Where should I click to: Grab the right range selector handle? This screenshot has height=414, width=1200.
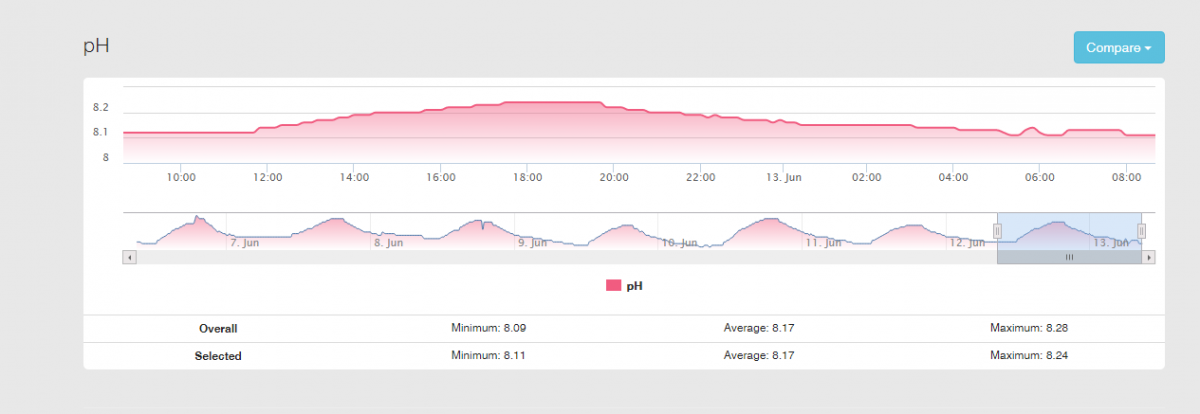point(1141,231)
